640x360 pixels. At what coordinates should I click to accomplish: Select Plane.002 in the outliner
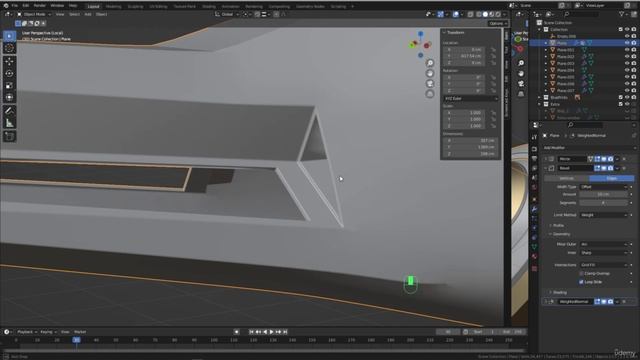(565, 57)
